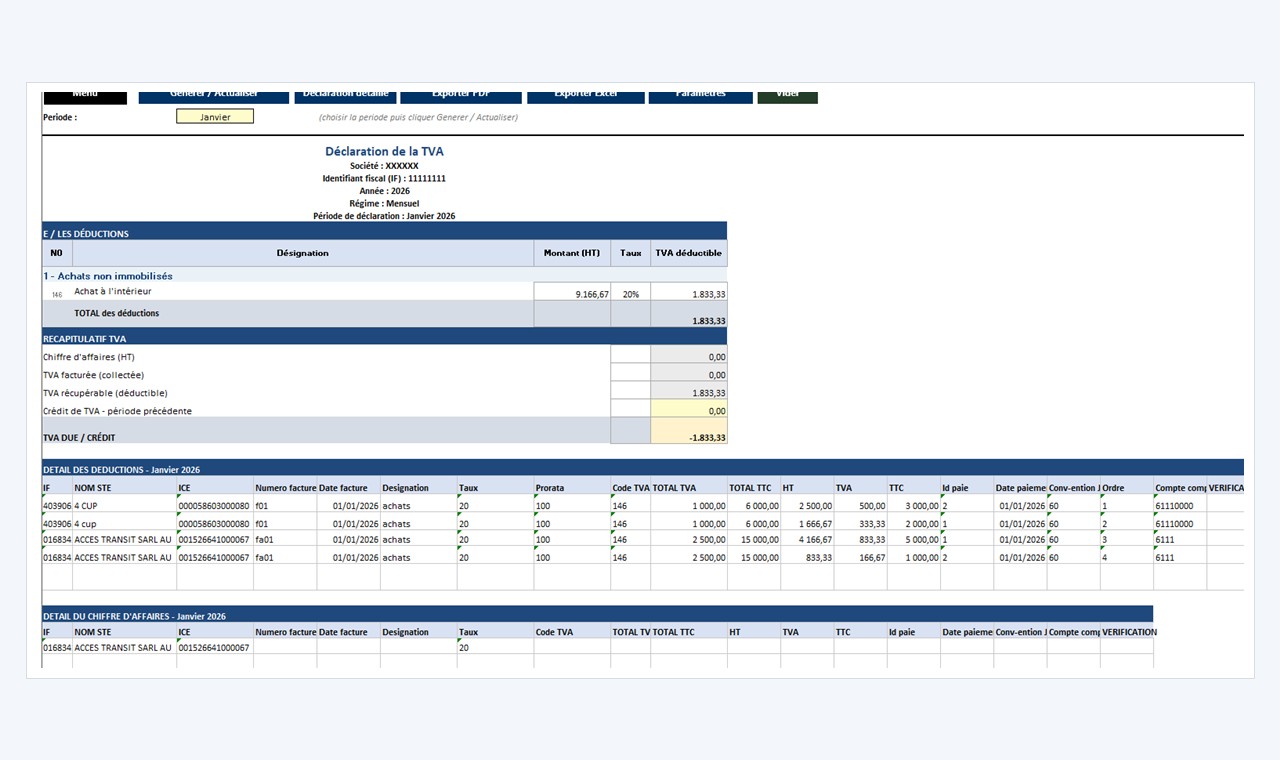Click the Exporter PDF button
The height and width of the screenshot is (760, 1280).
pyautogui.click(x=461, y=96)
